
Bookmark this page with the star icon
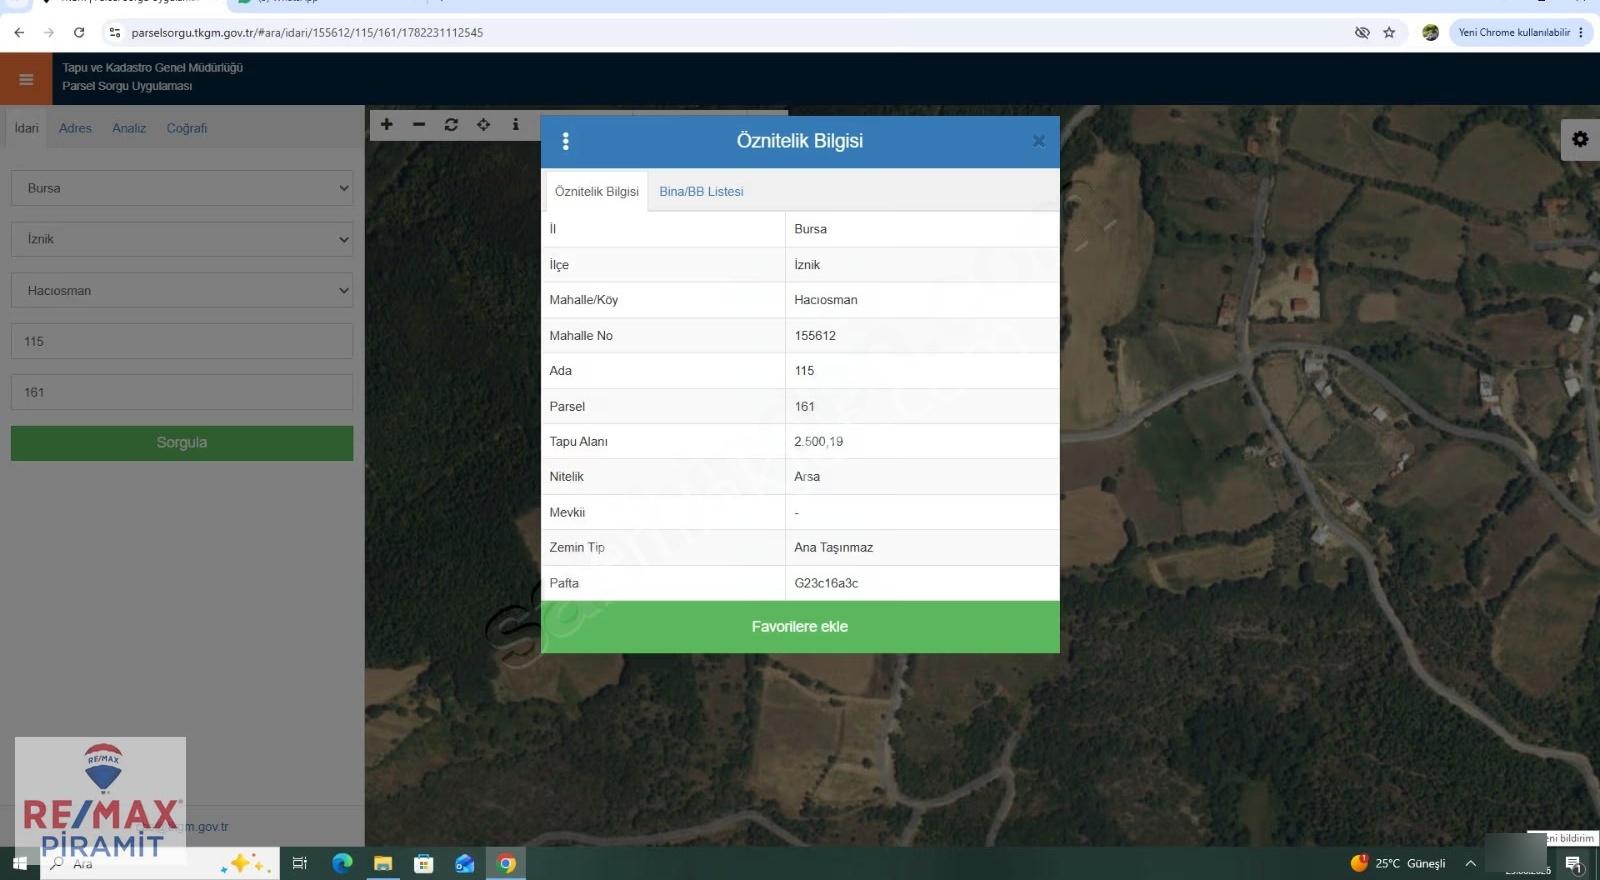click(x=1389, y=33)
